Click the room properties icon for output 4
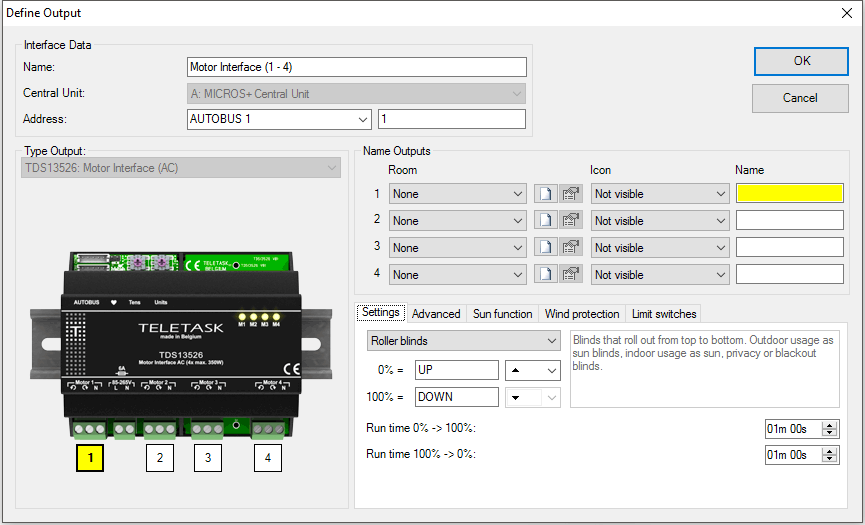 click(570, 275)
